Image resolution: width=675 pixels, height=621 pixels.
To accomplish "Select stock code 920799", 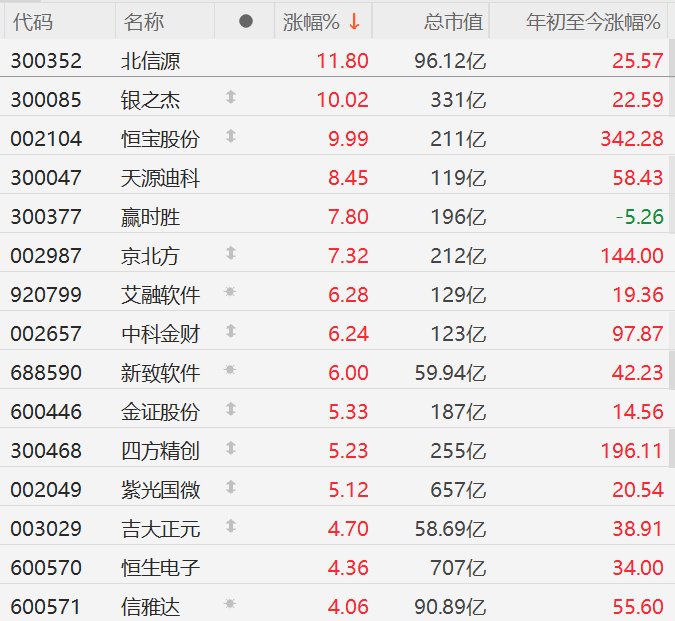I will click(x=46, y=295).
